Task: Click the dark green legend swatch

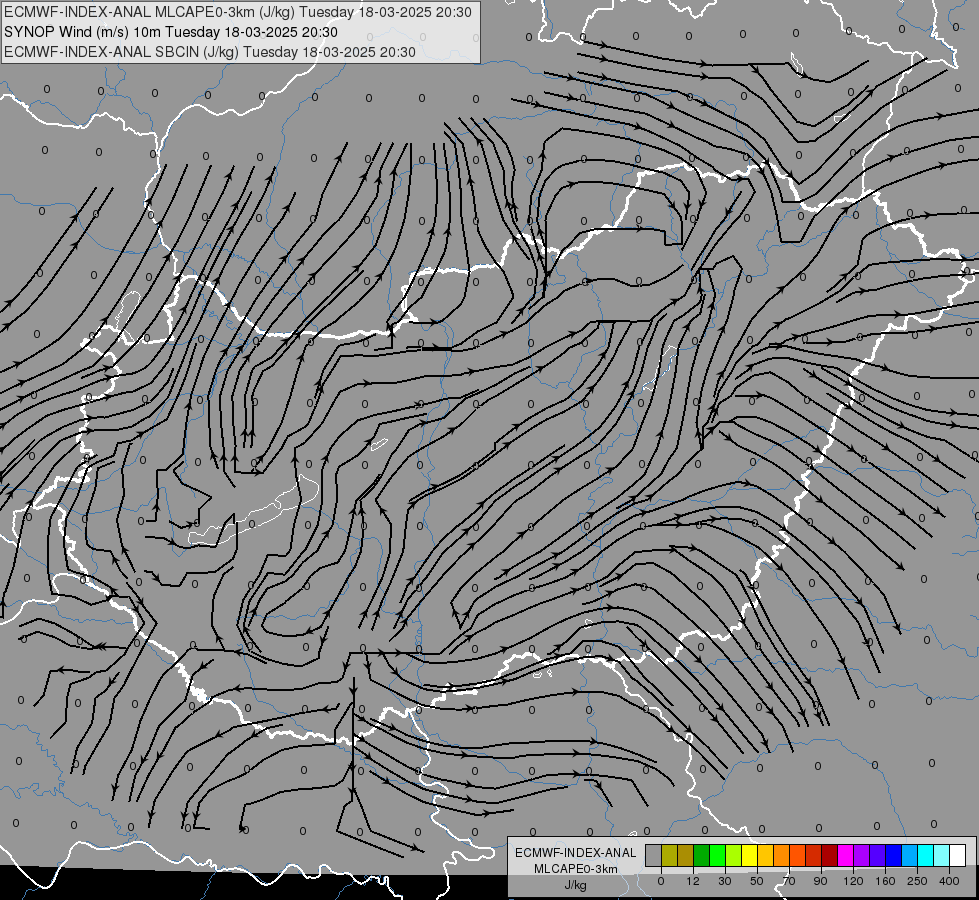Action: pos(702,855)
